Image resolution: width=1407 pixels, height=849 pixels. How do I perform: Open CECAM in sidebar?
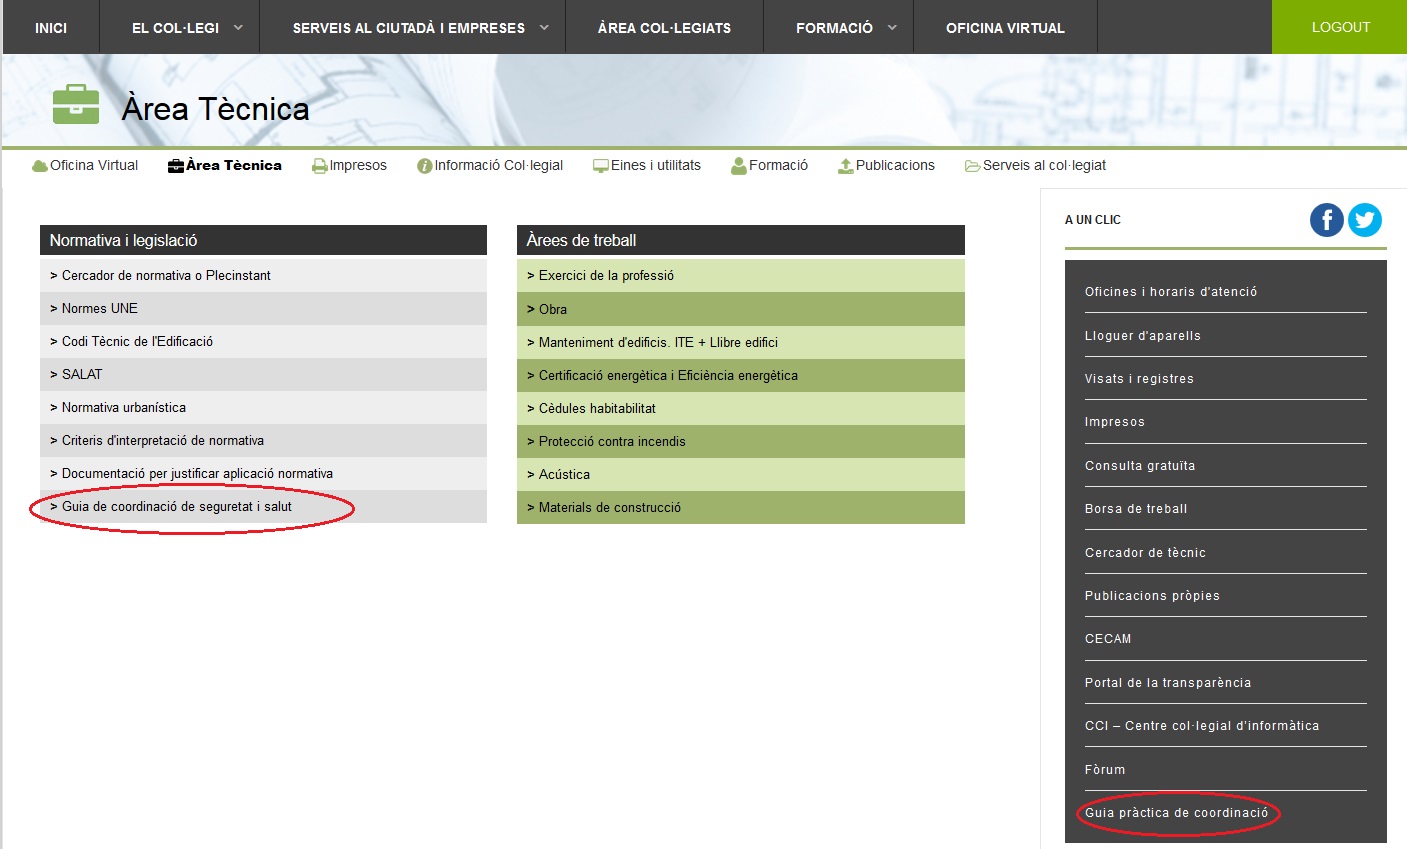coord(1108,639)
